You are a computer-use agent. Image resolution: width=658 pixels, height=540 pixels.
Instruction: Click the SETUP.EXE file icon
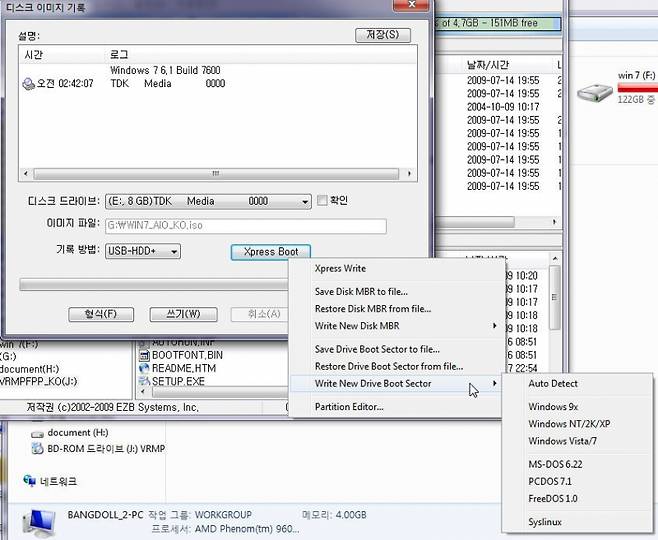point(143,381)
